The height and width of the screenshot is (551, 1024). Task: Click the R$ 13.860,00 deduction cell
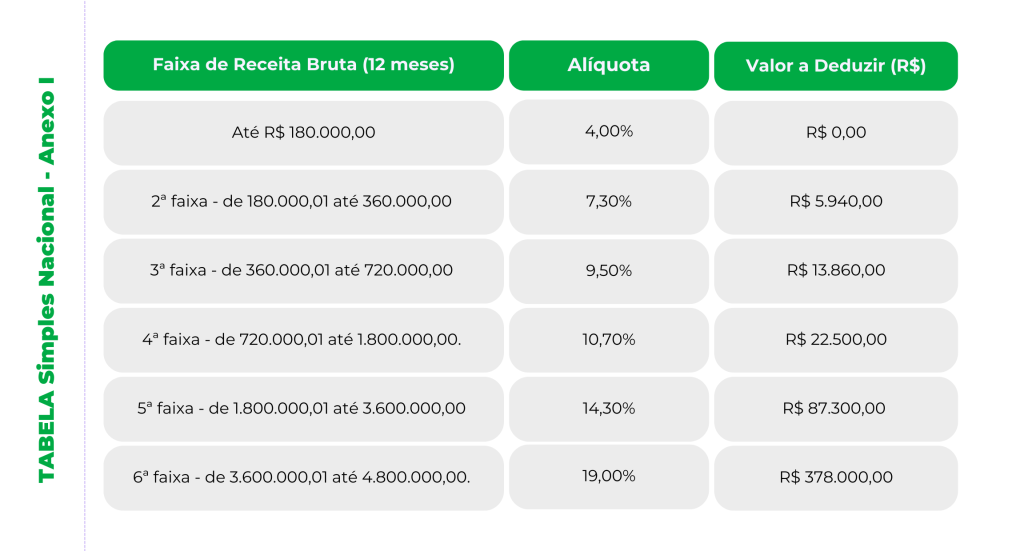[x=836, y=270]
